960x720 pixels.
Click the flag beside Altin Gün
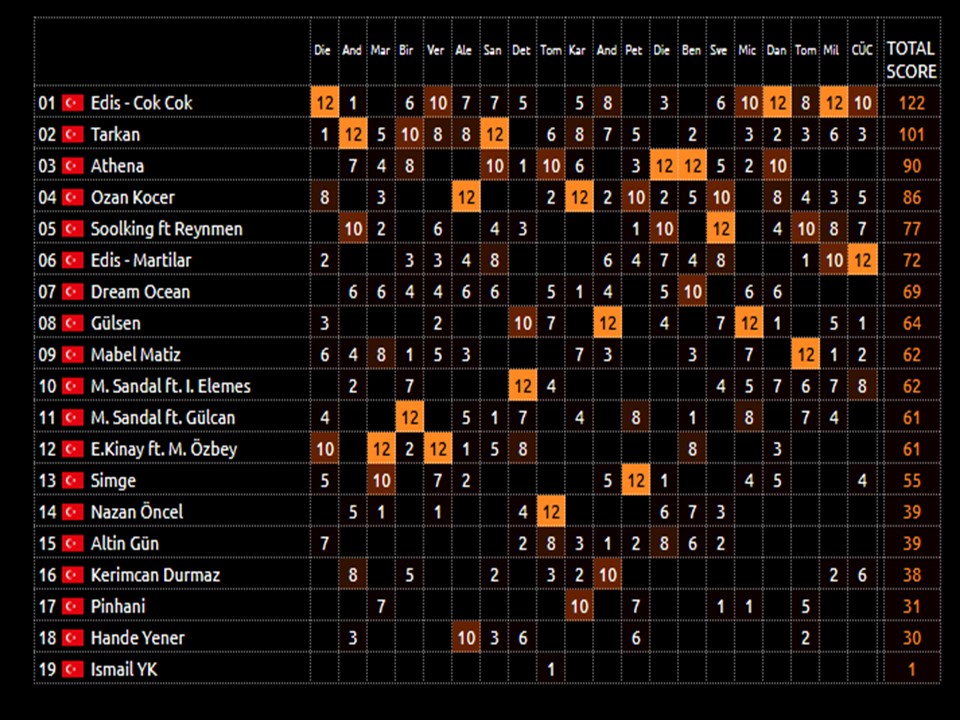click(x=73, y=543)
